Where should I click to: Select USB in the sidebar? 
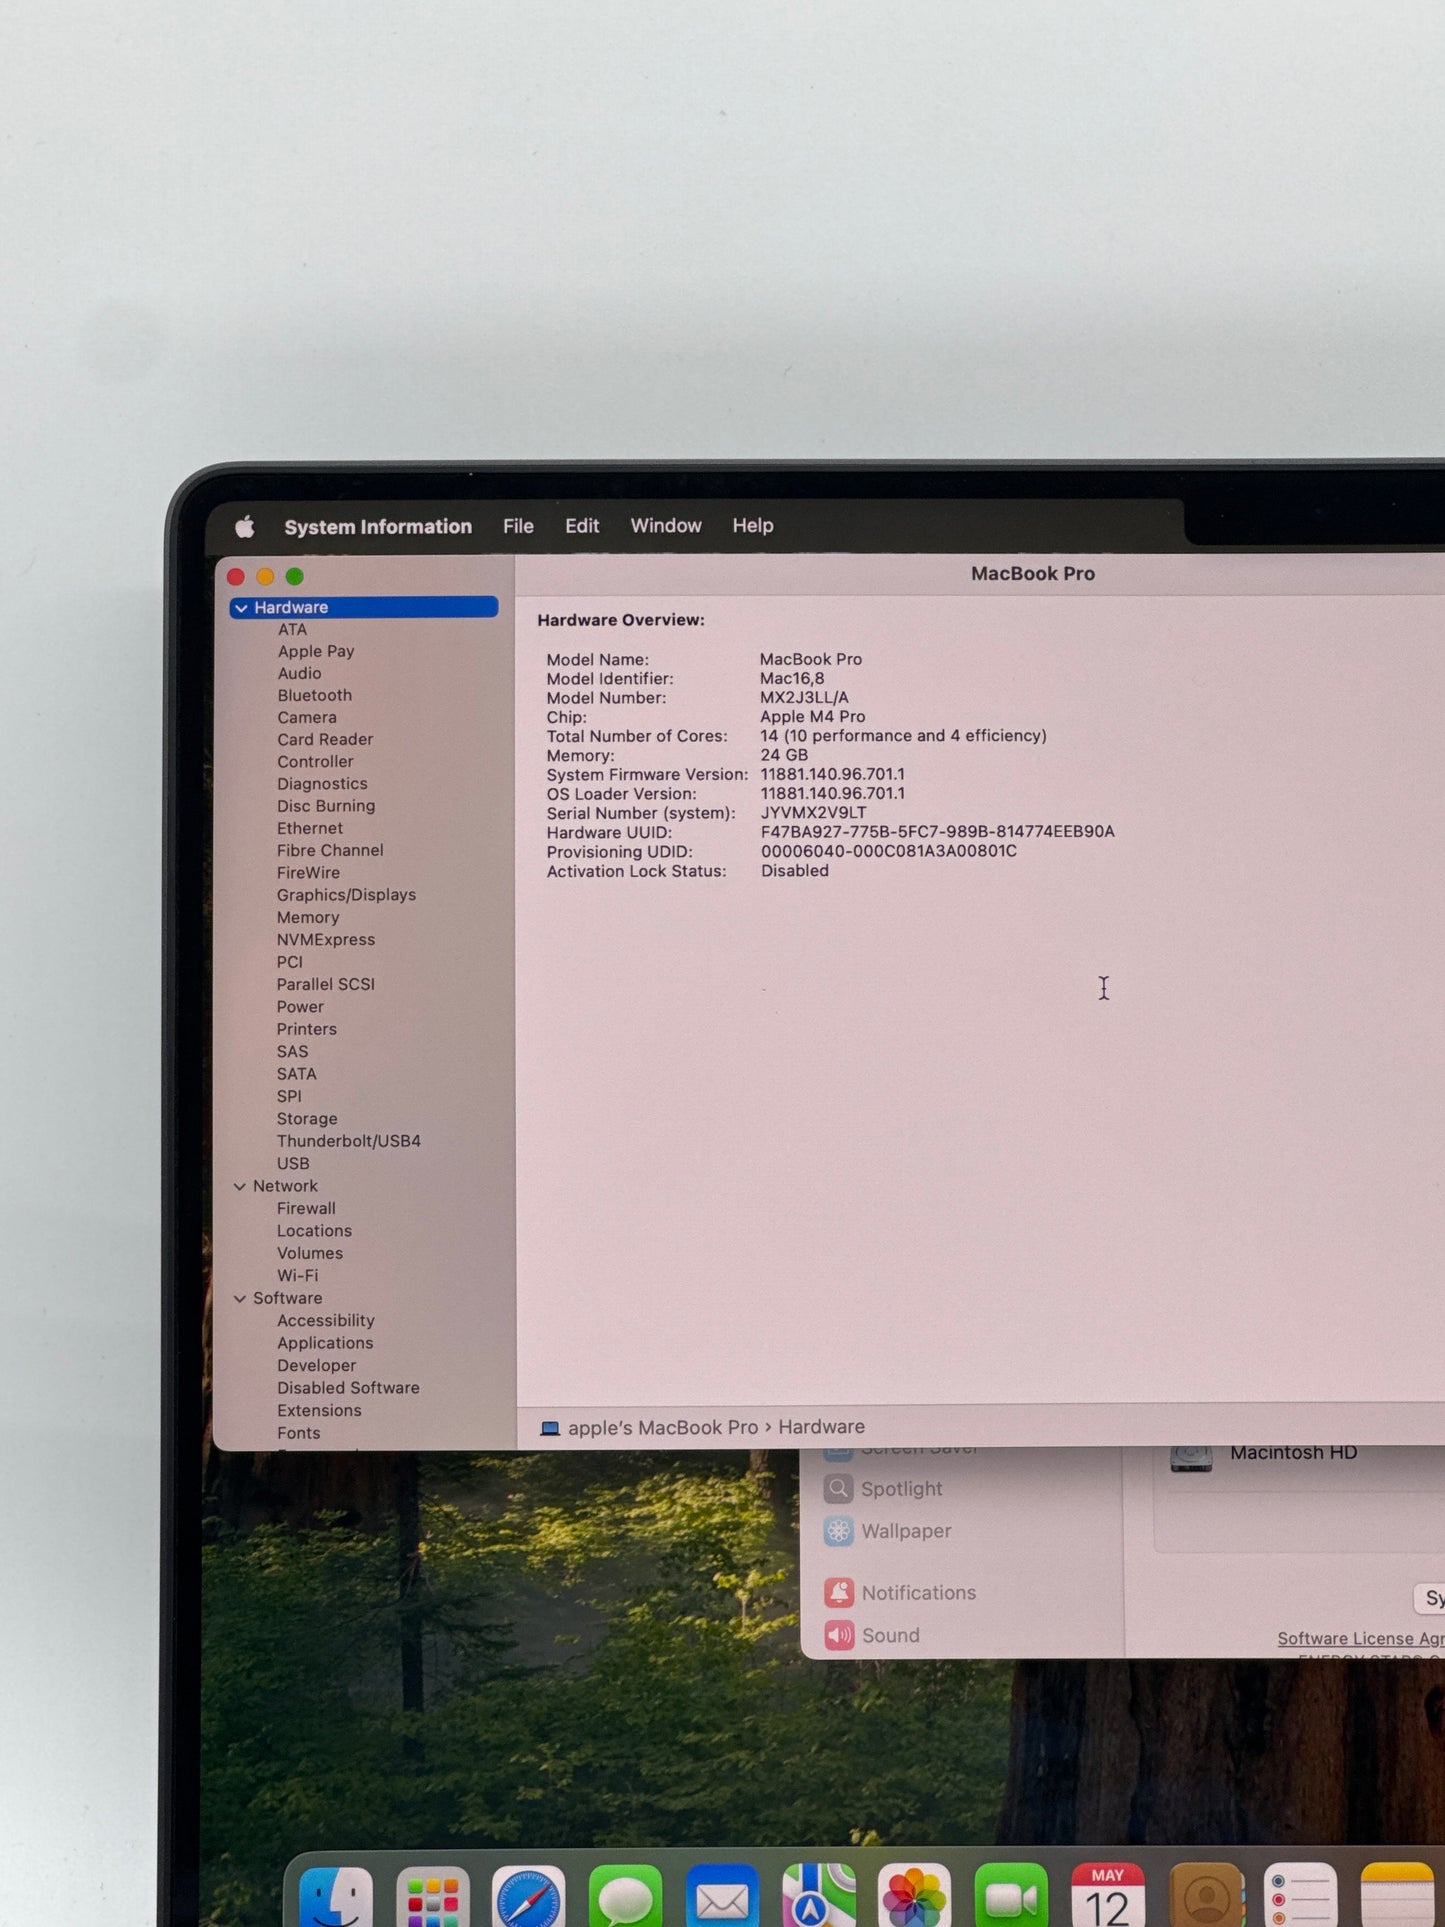(293, 1164)
